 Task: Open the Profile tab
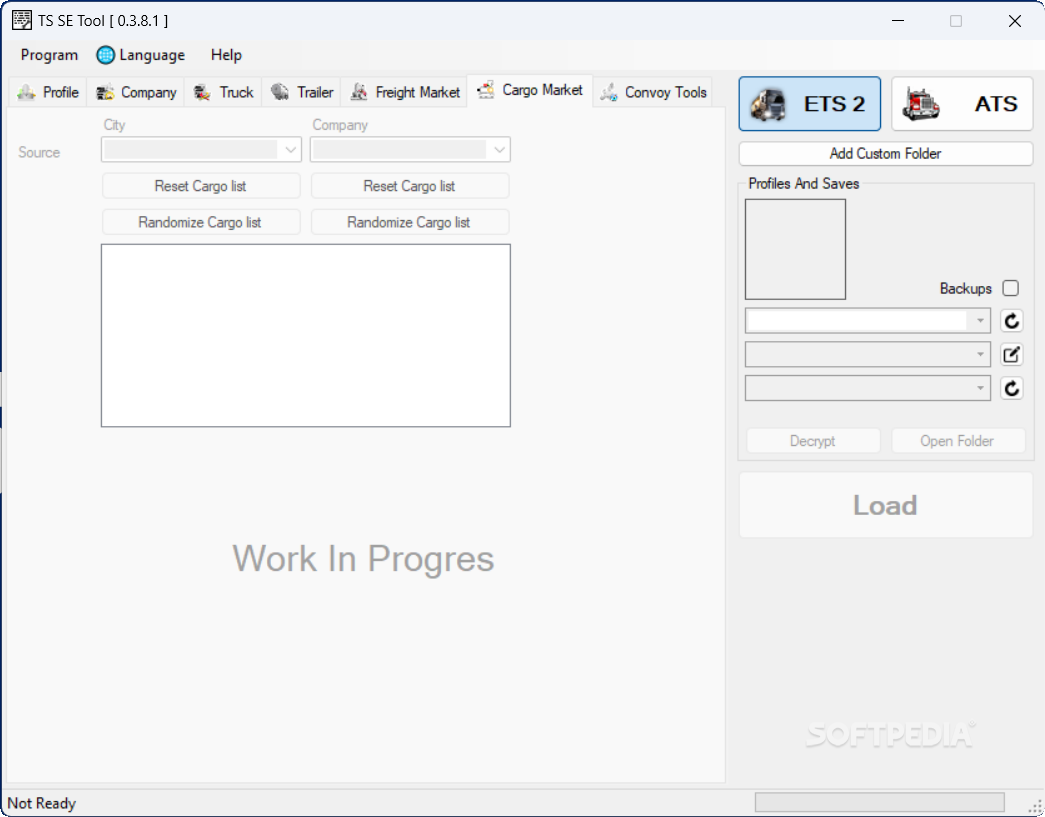[x=48, y=92]
